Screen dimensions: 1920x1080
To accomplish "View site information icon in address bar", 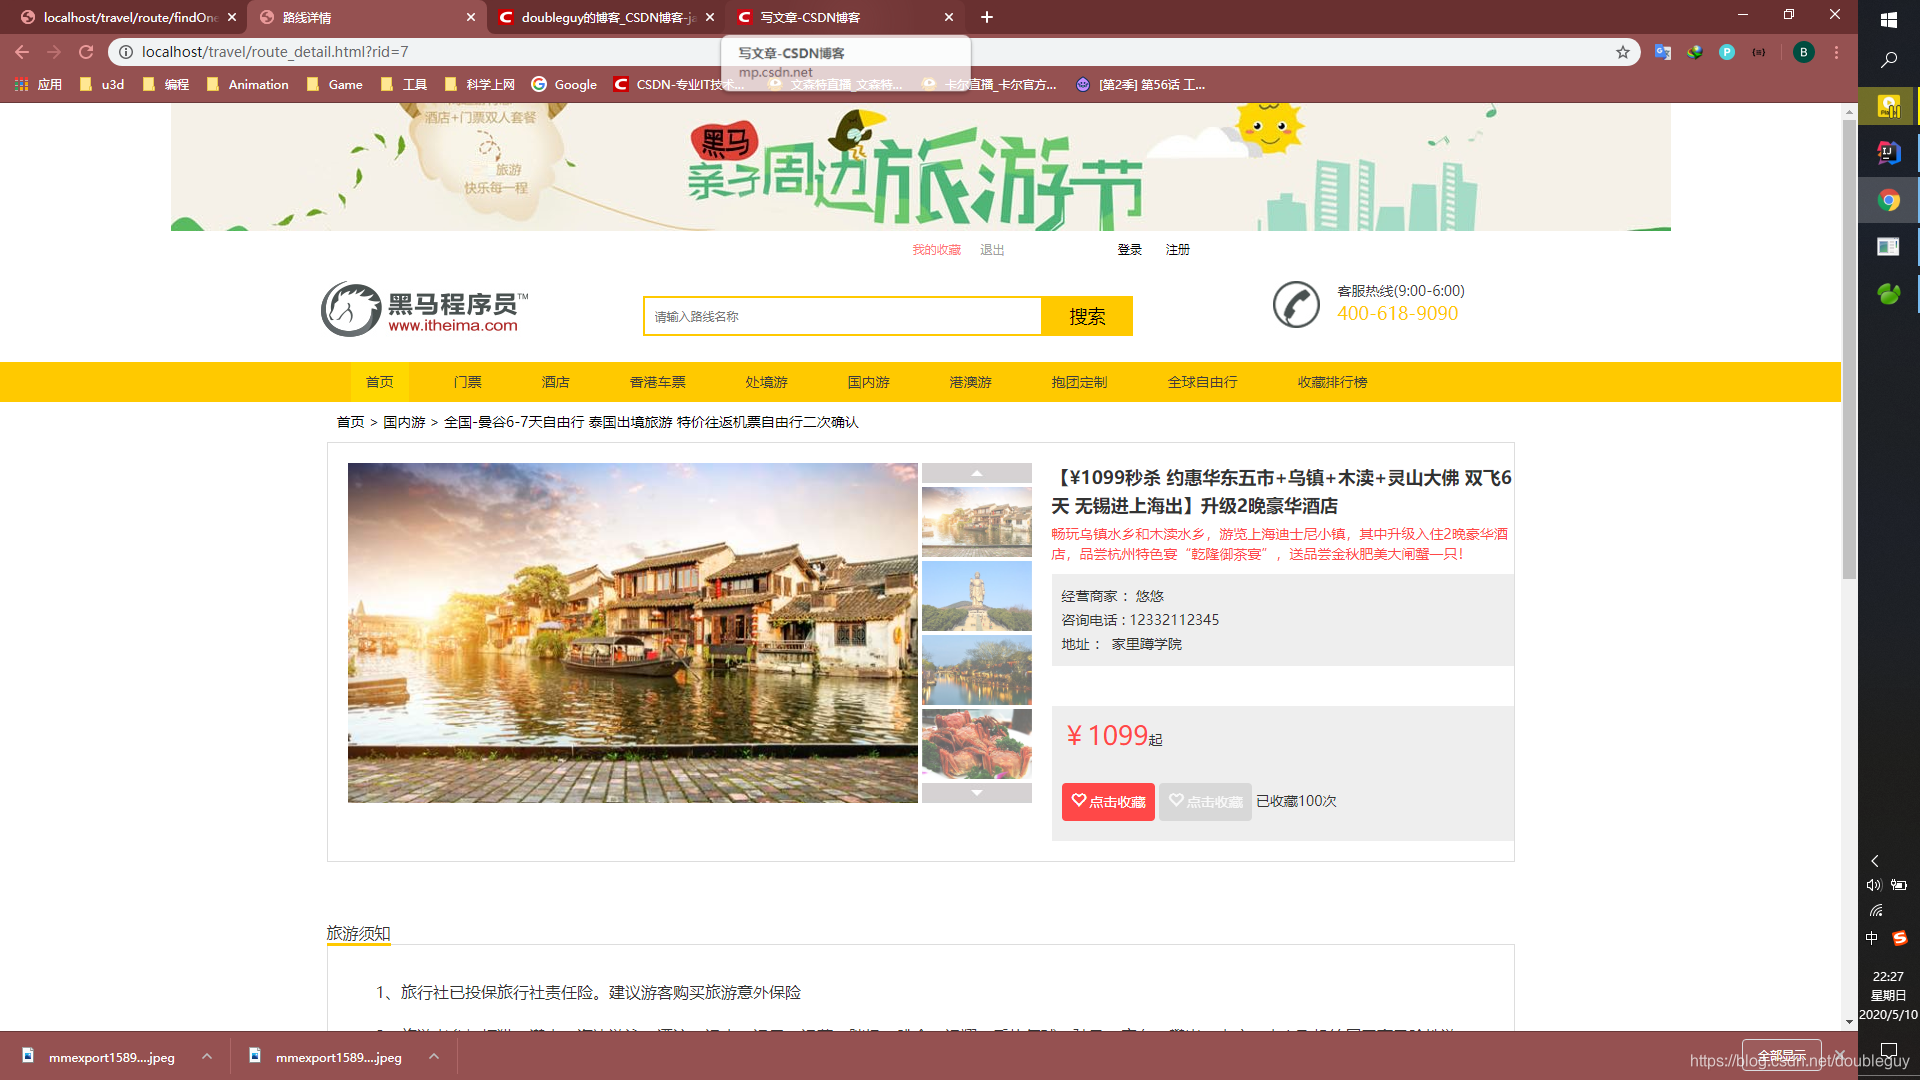I will (126, 52).
